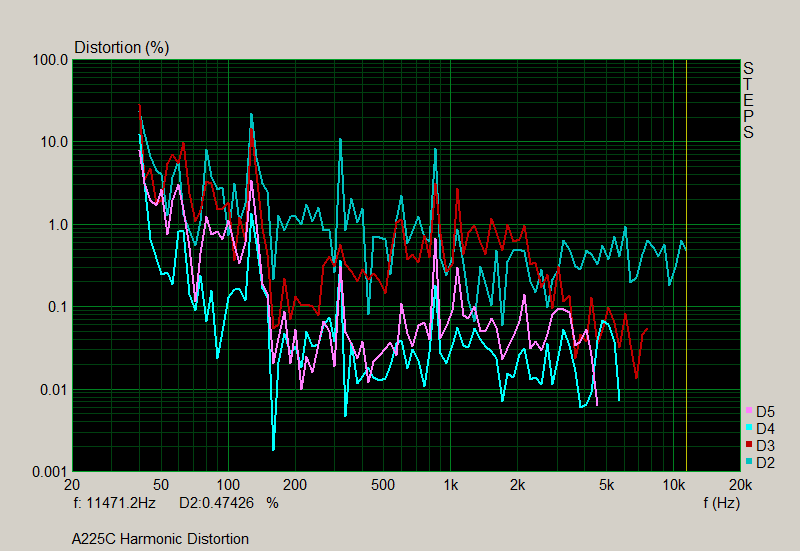Click the cyan D4 legend color swatch
The width and height of the screenshot is (800, 551).
748,428
